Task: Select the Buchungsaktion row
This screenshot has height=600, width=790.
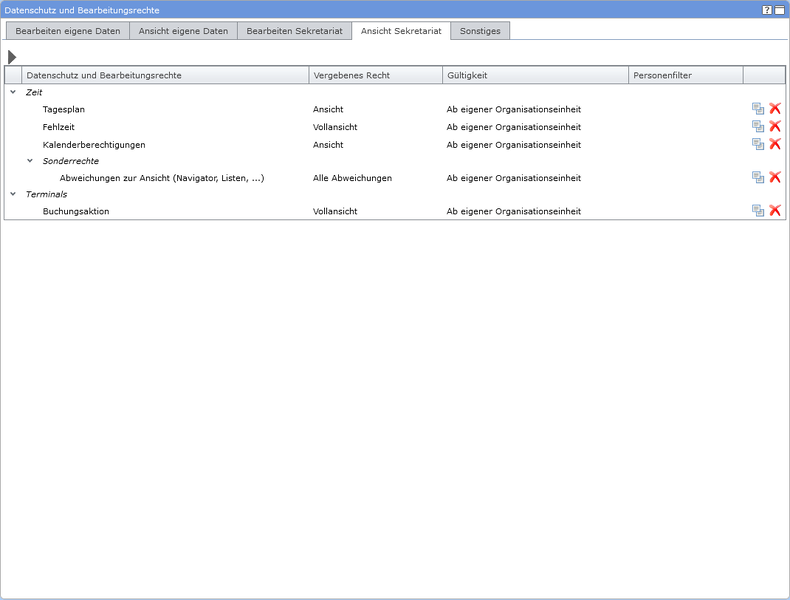Action: 76,211
